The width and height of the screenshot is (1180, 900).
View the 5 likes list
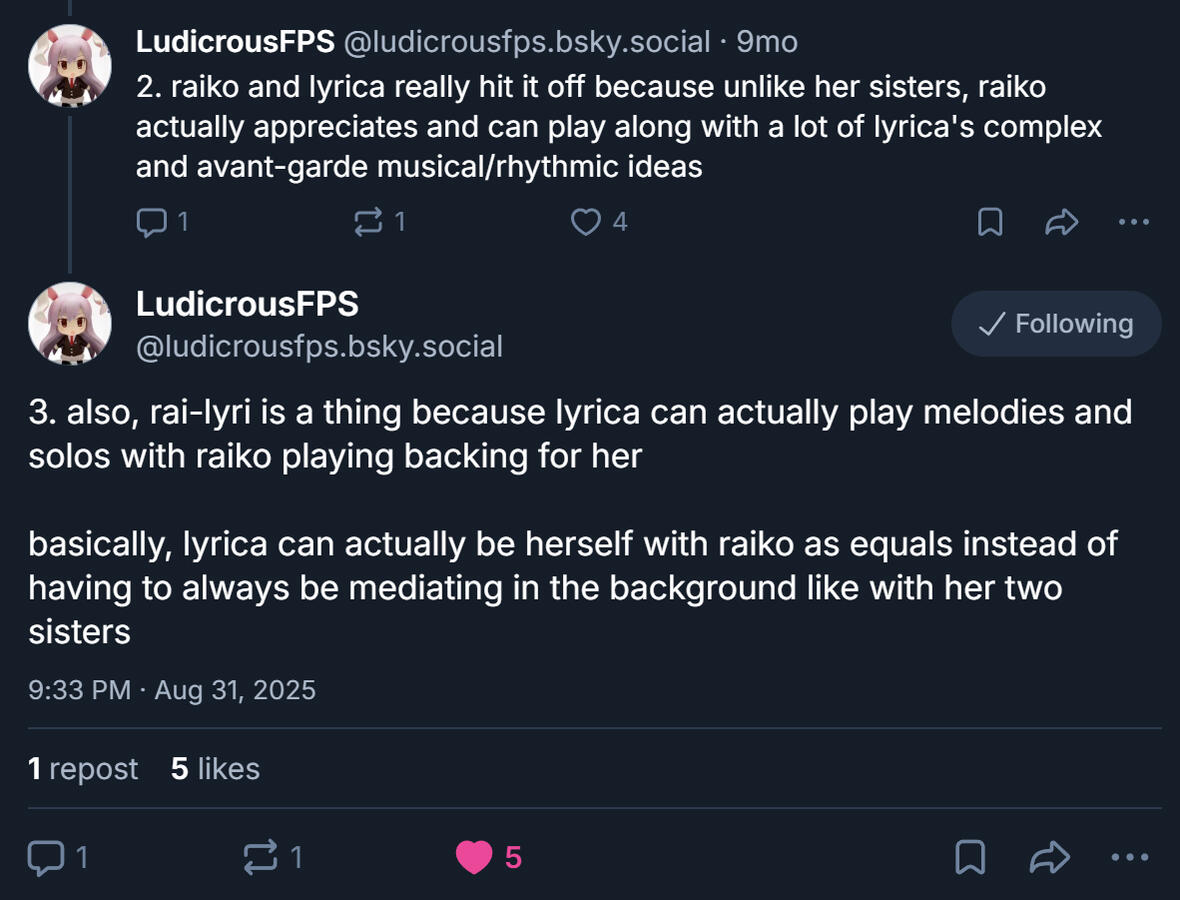click(x=215, y=768)
